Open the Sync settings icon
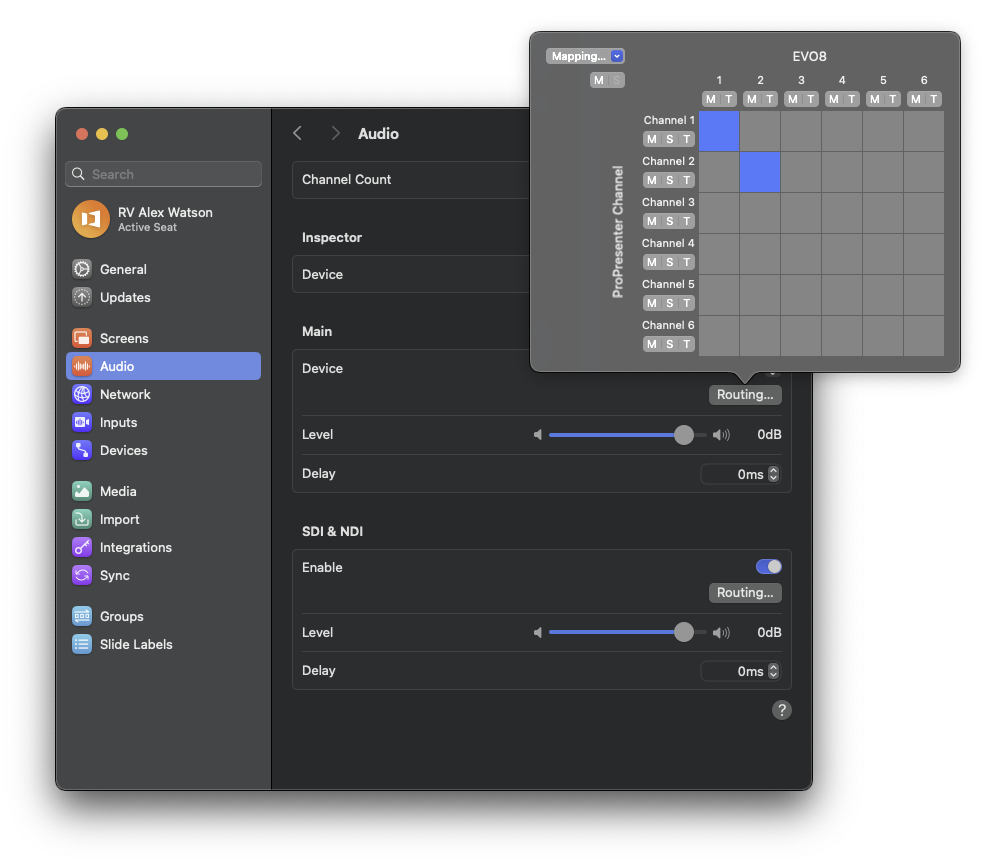 click(x=82, y=575)
